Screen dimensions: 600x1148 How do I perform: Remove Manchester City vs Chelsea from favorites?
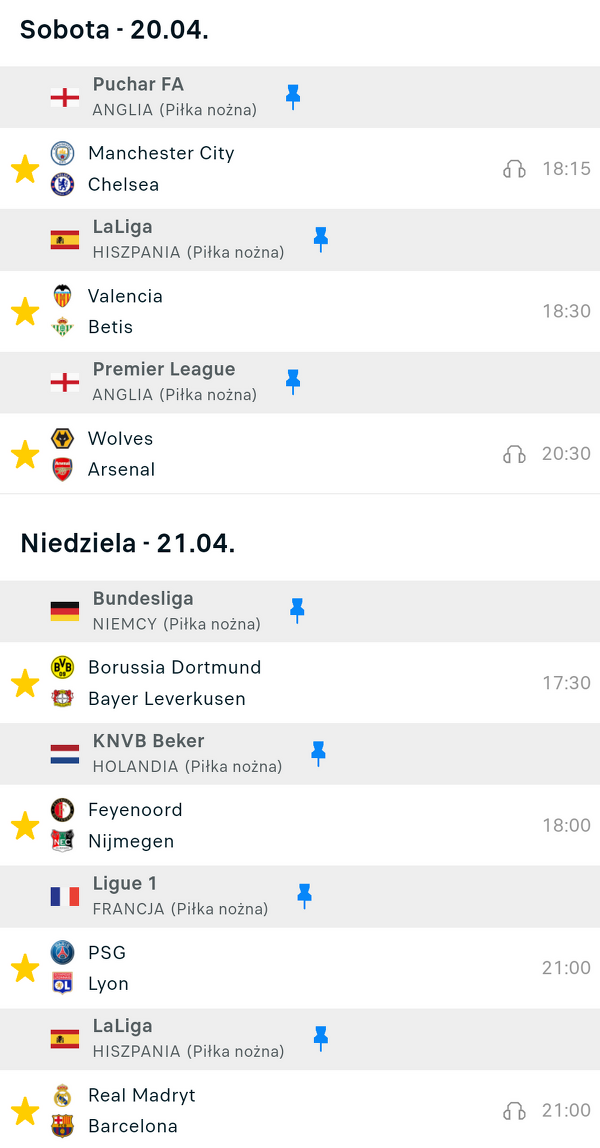(25, 169)
